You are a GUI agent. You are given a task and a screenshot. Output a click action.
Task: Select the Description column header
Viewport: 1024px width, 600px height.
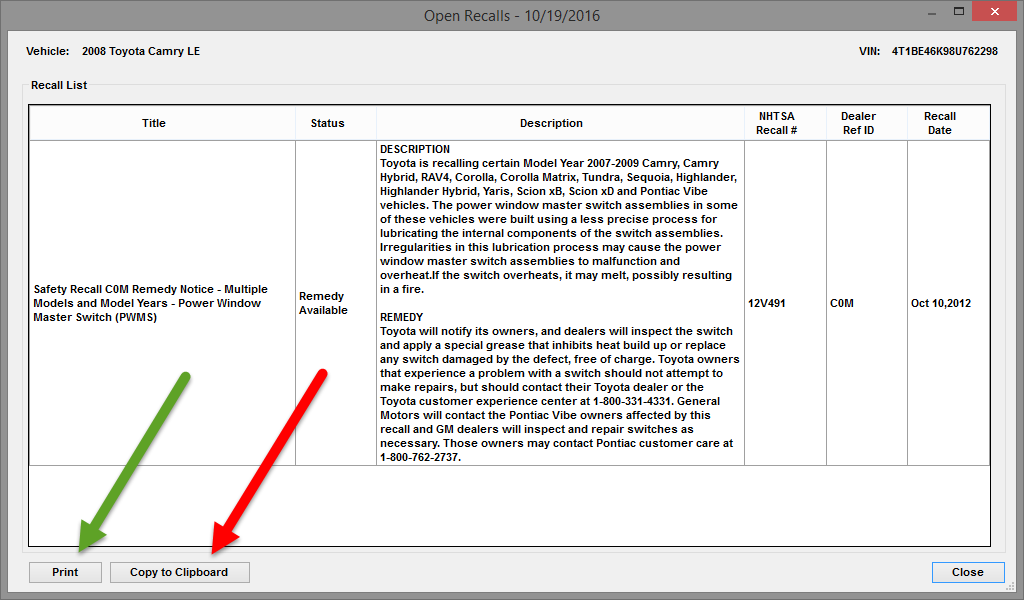560,123
